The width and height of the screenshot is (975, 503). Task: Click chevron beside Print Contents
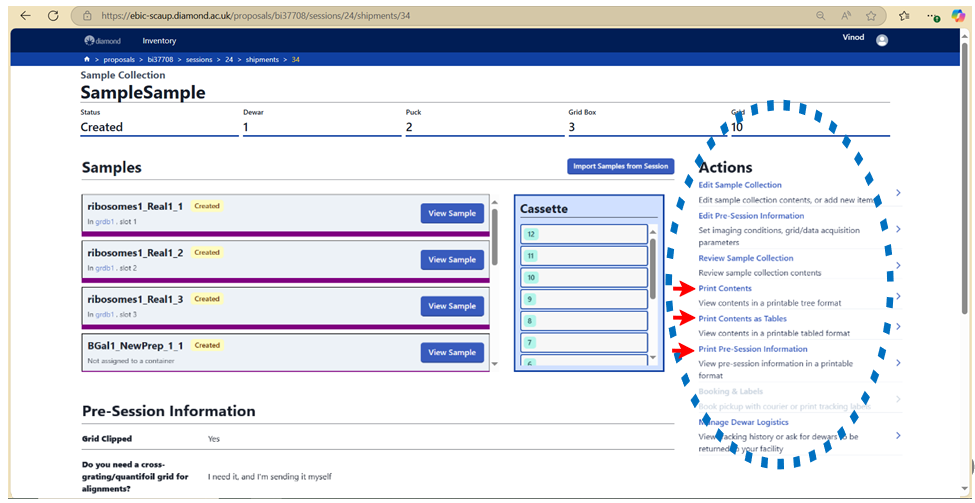898,296
